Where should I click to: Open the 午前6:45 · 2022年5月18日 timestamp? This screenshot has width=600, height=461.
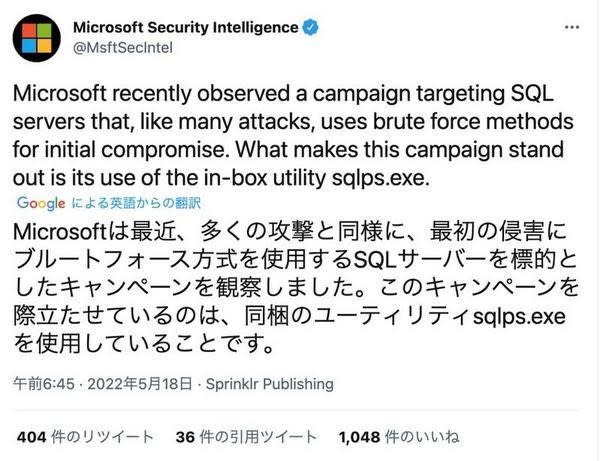(x=103, y=384)
